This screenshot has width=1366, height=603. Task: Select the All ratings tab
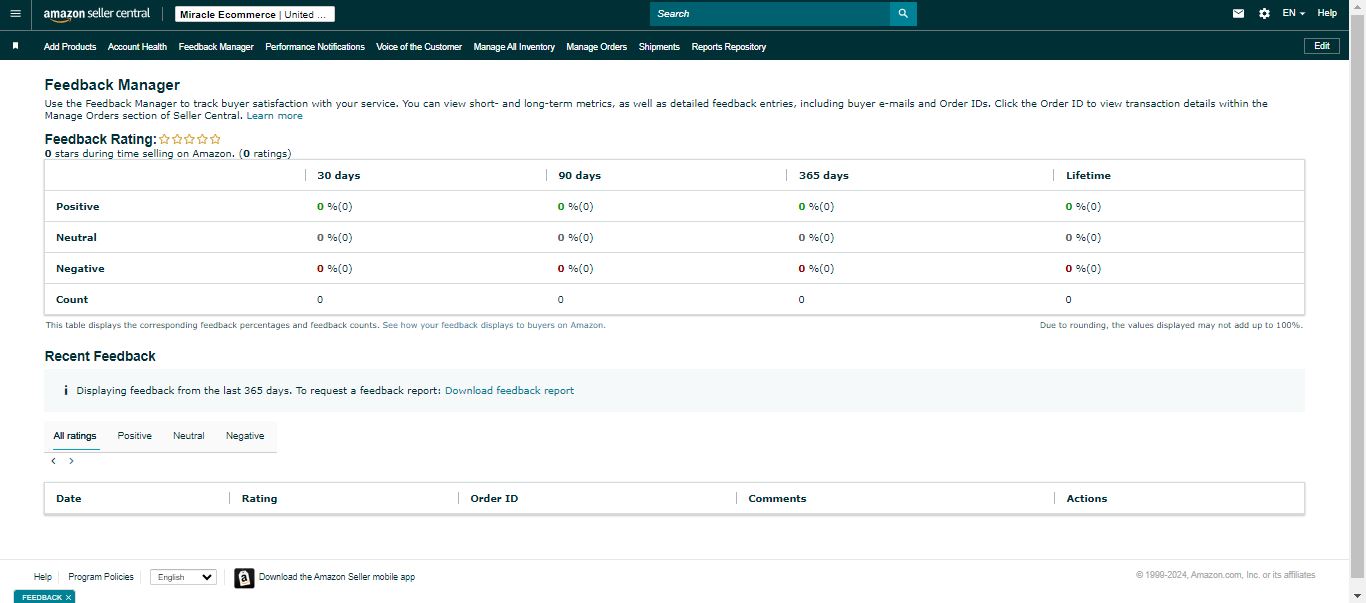75,436
